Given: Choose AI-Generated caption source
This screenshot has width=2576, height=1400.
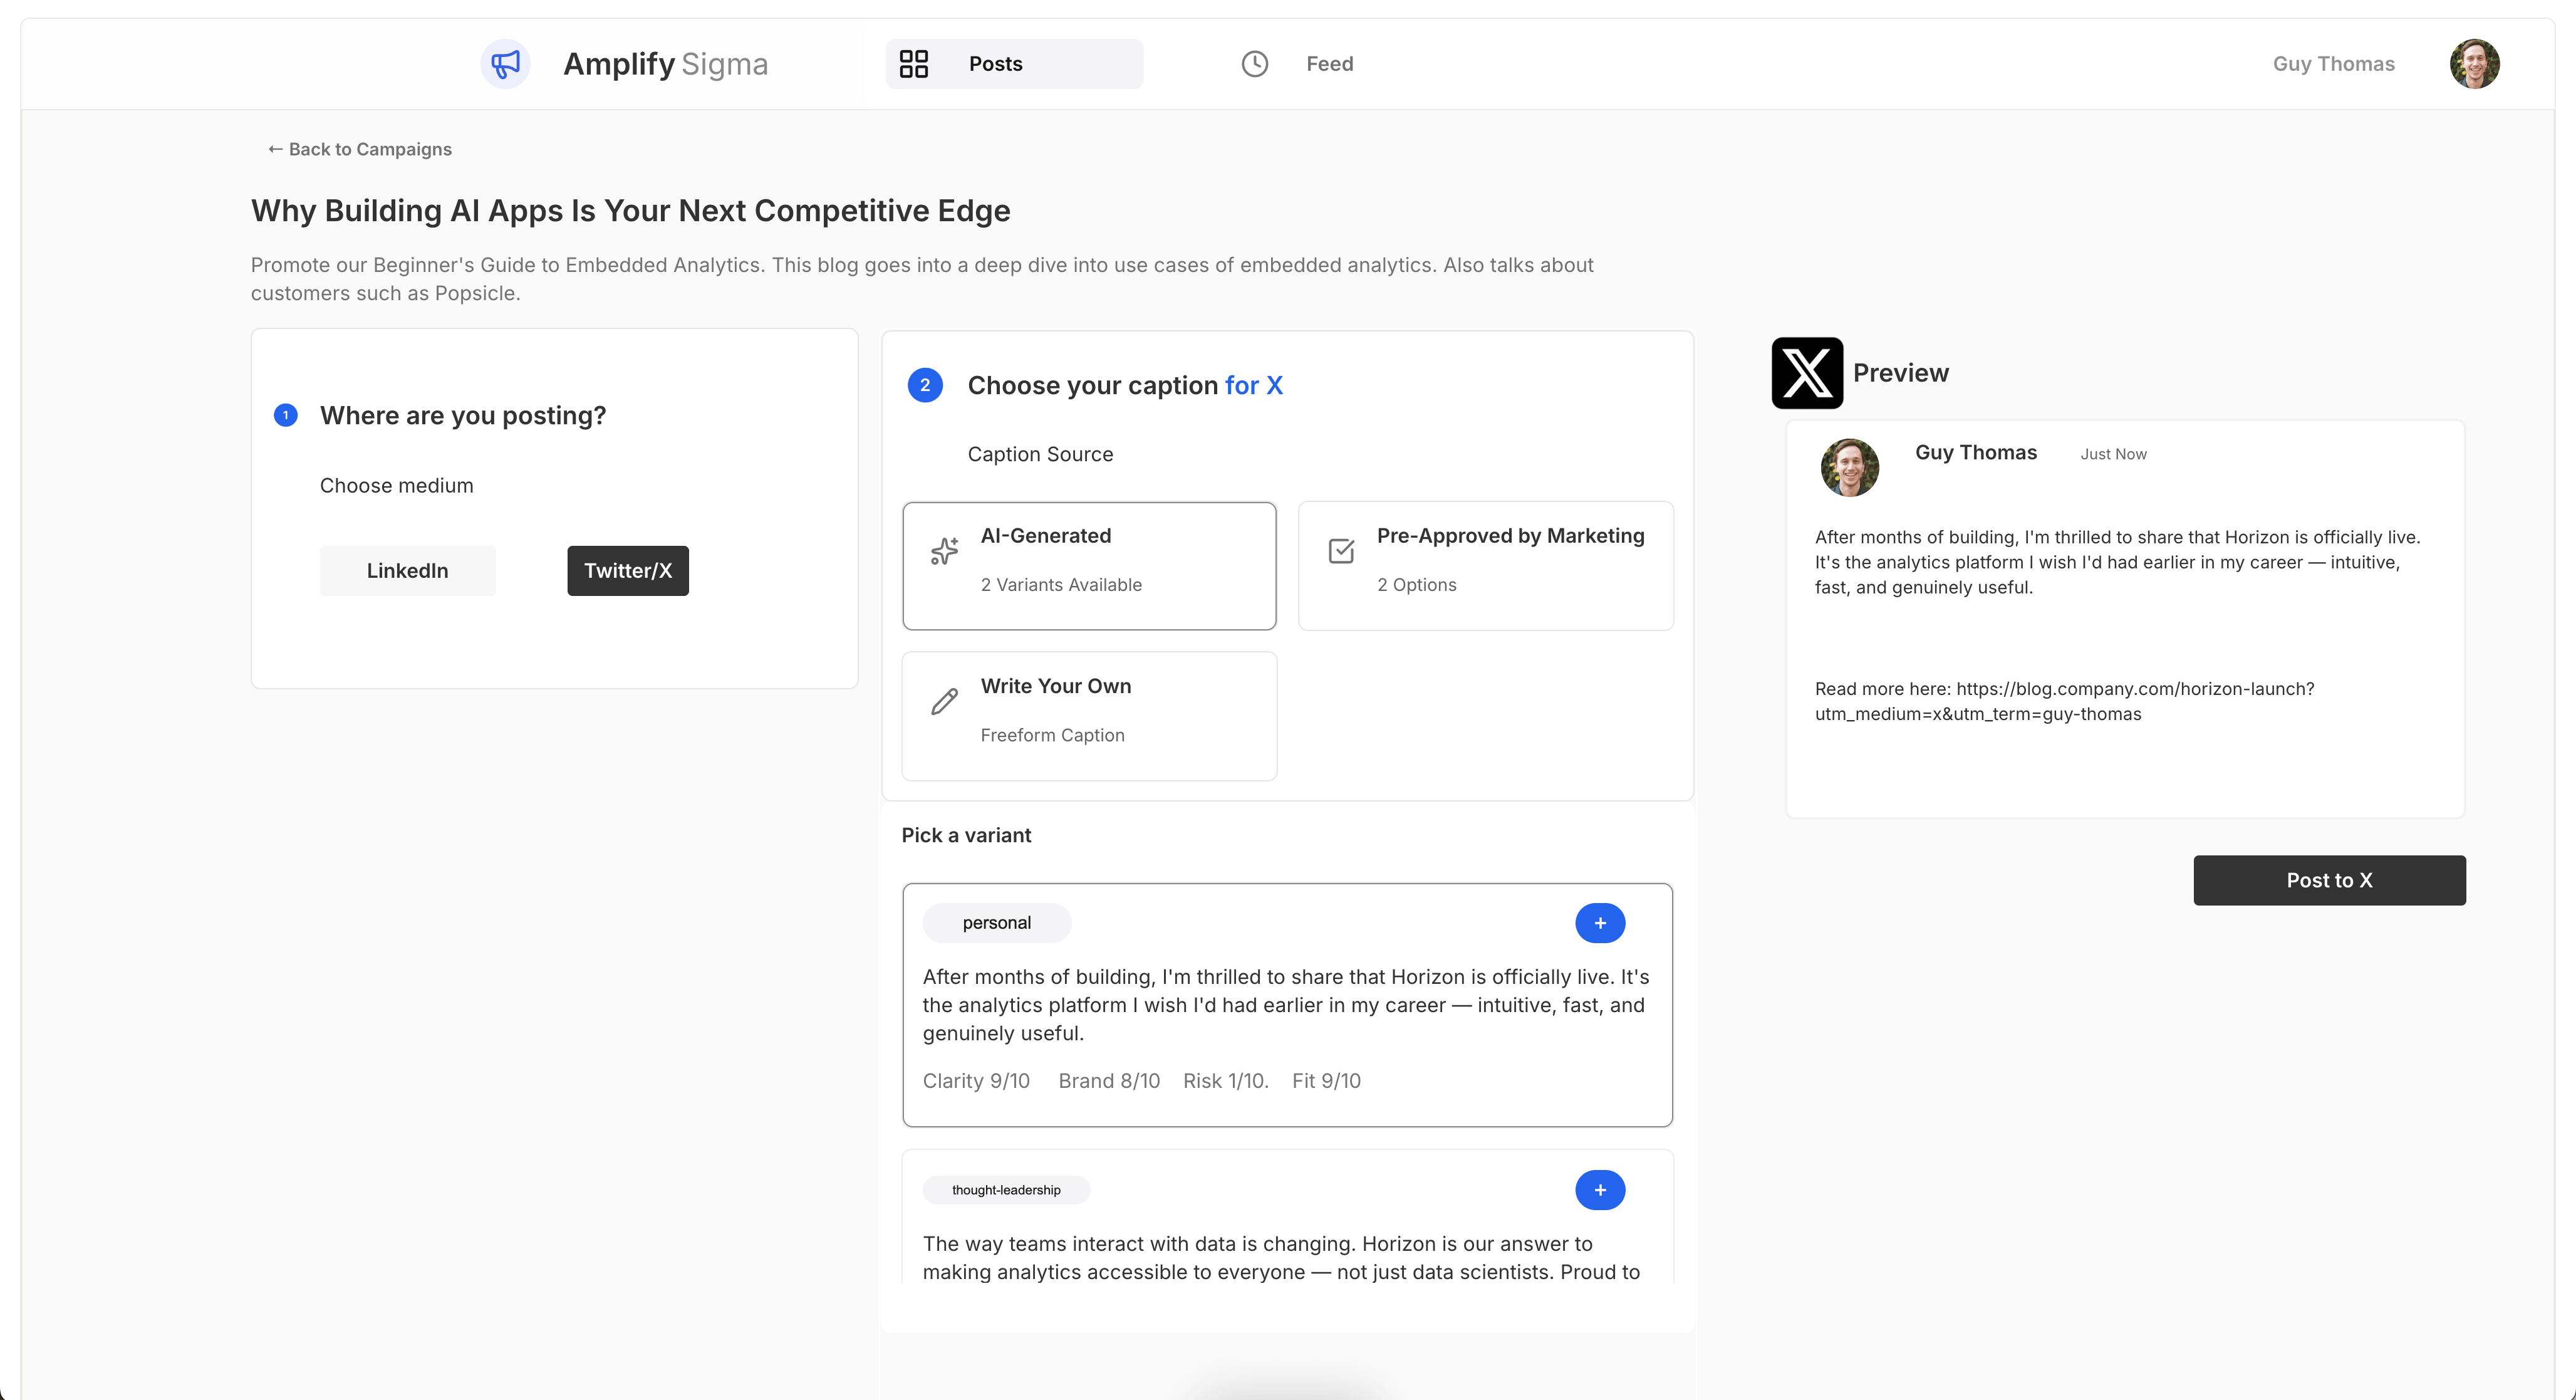Looking at the screenshot, I should pyautogui.click(x=1089, y=566).
